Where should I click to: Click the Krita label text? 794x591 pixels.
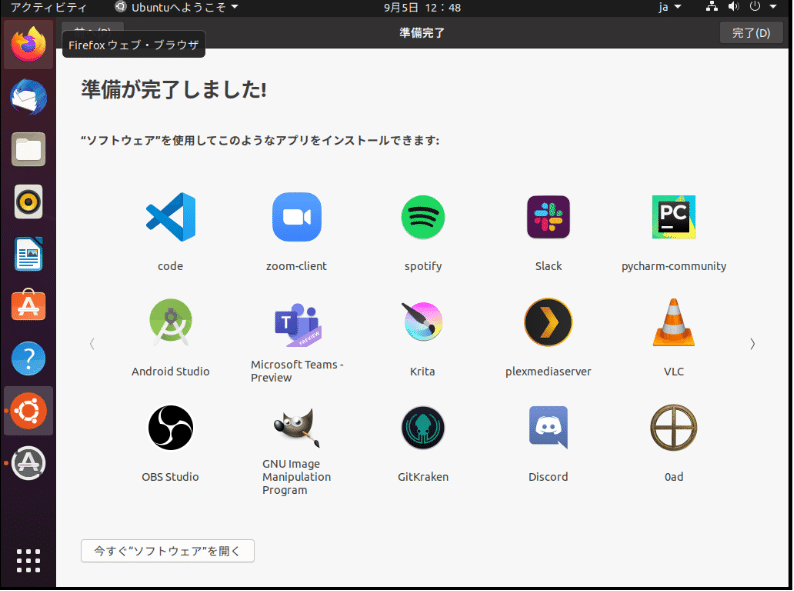(422, 371)
